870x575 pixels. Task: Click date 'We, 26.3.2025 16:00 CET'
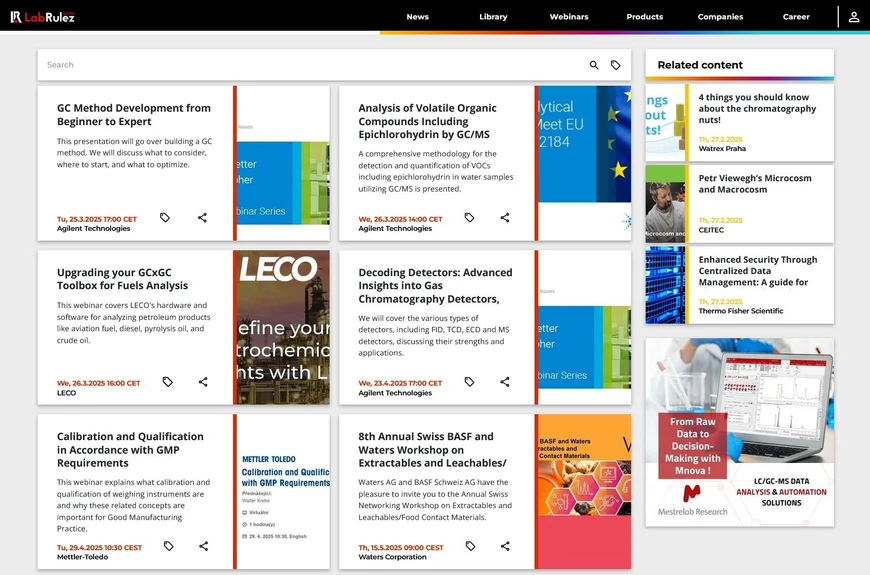[x=98, y=383]
